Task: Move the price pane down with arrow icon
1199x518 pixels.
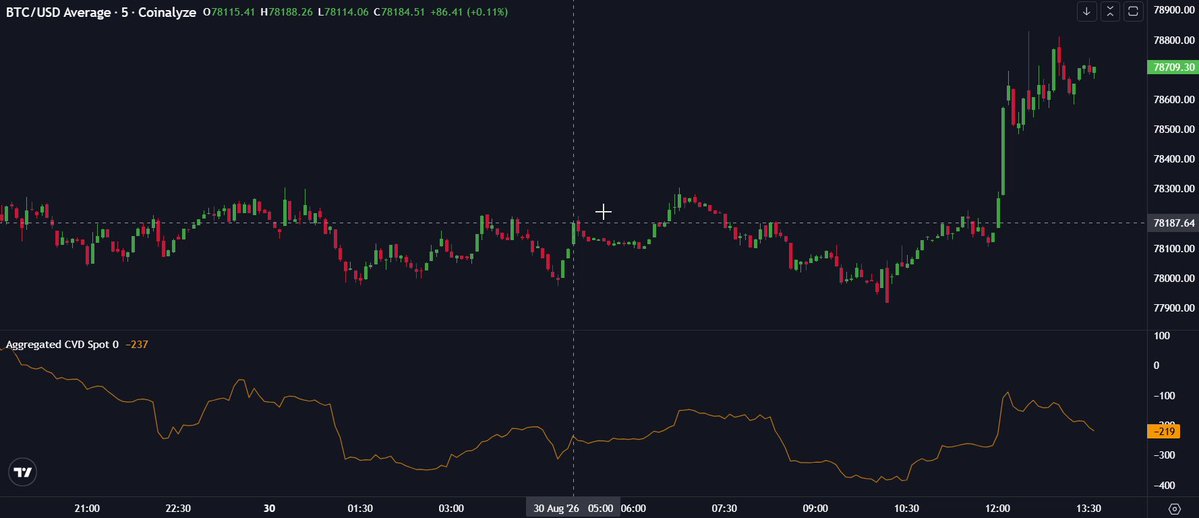Action: click(x=1087, y=11)
